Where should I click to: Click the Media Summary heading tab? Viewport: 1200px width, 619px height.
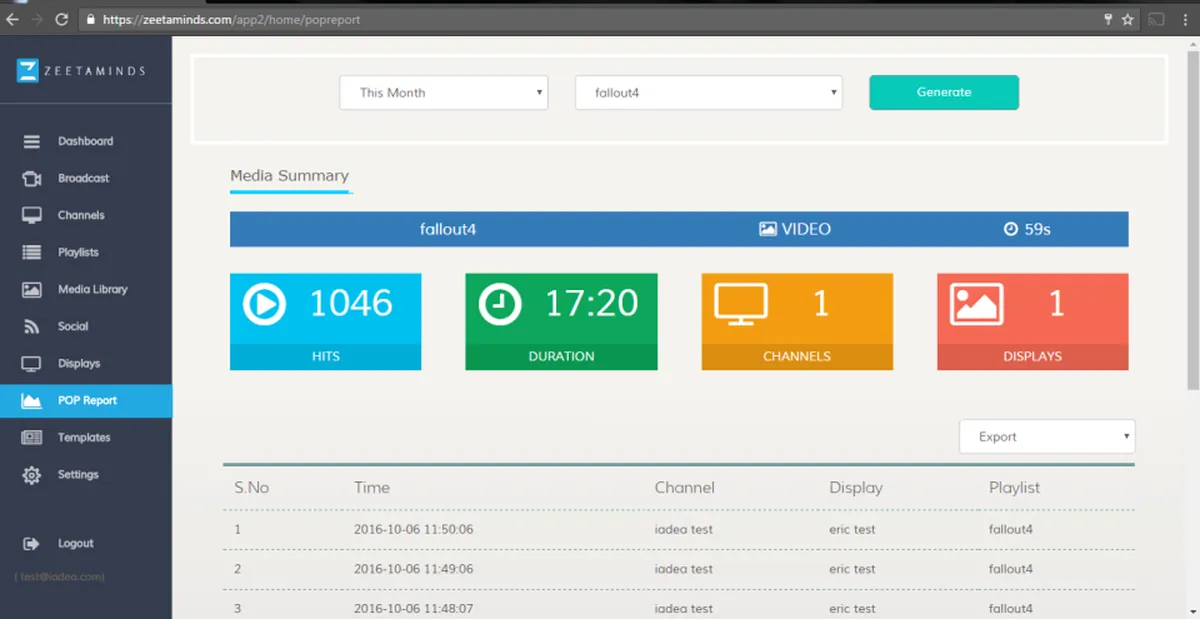coord(289,176)
